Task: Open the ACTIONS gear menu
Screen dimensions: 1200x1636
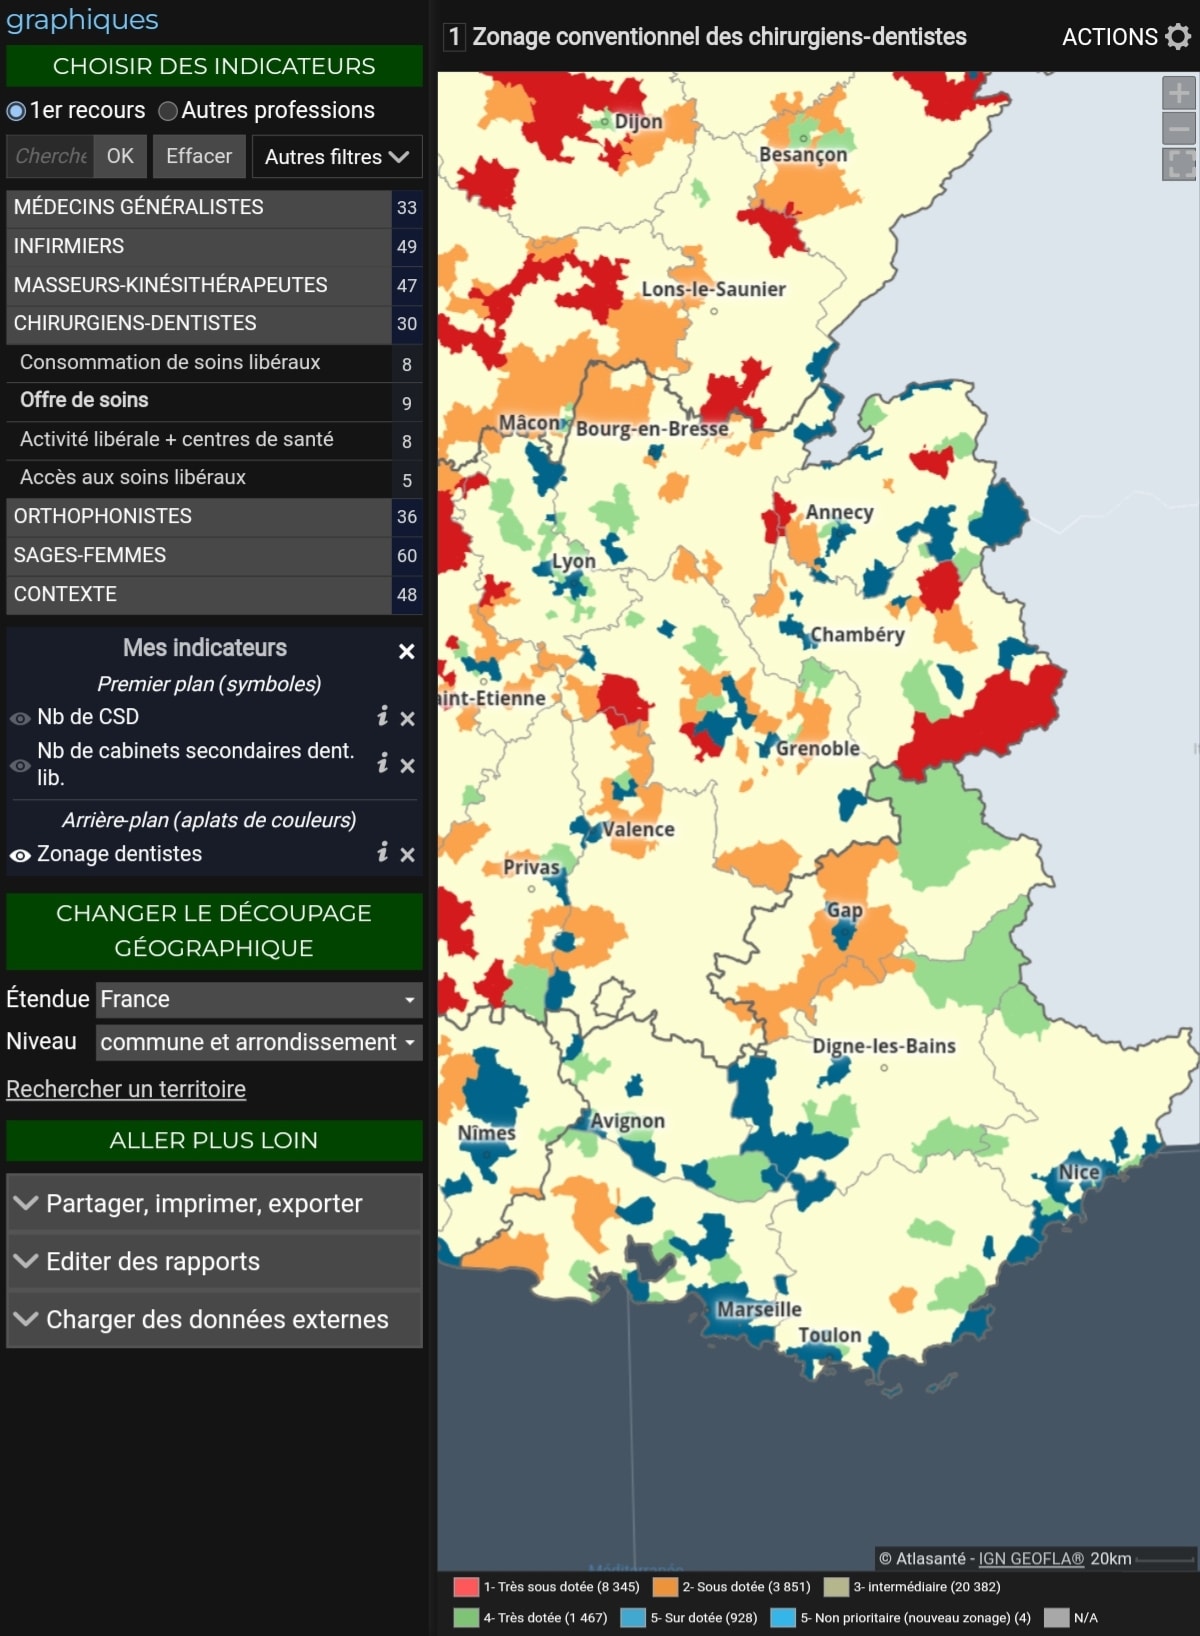Action: [1178, 37]
